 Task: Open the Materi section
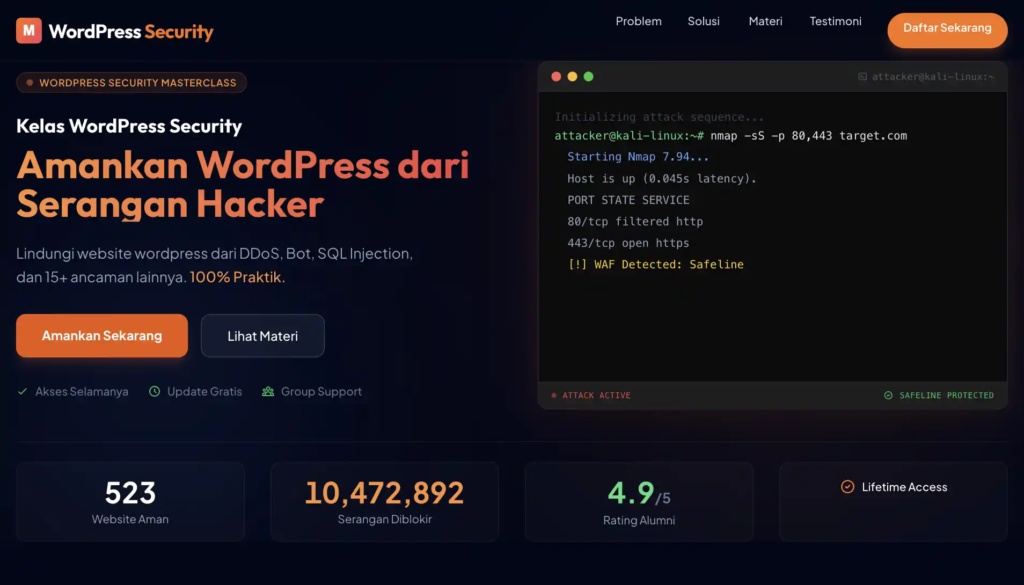[765, 21]
